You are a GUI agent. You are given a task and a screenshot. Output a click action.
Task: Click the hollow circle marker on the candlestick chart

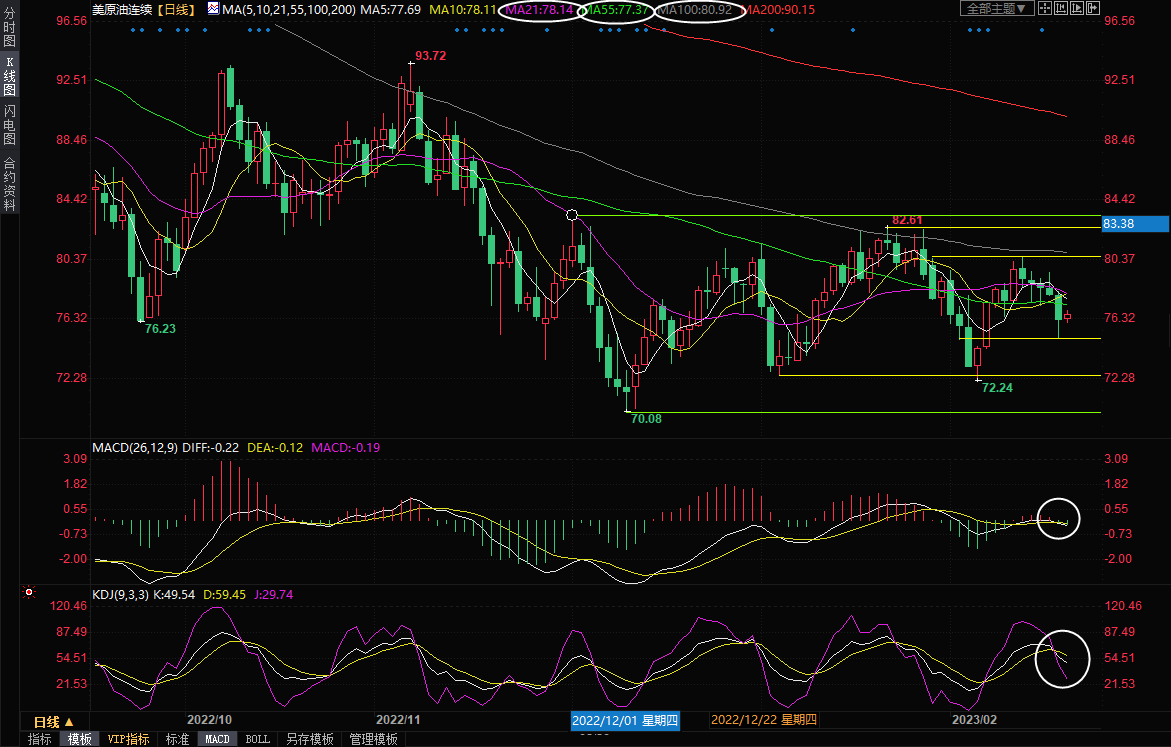572,215
